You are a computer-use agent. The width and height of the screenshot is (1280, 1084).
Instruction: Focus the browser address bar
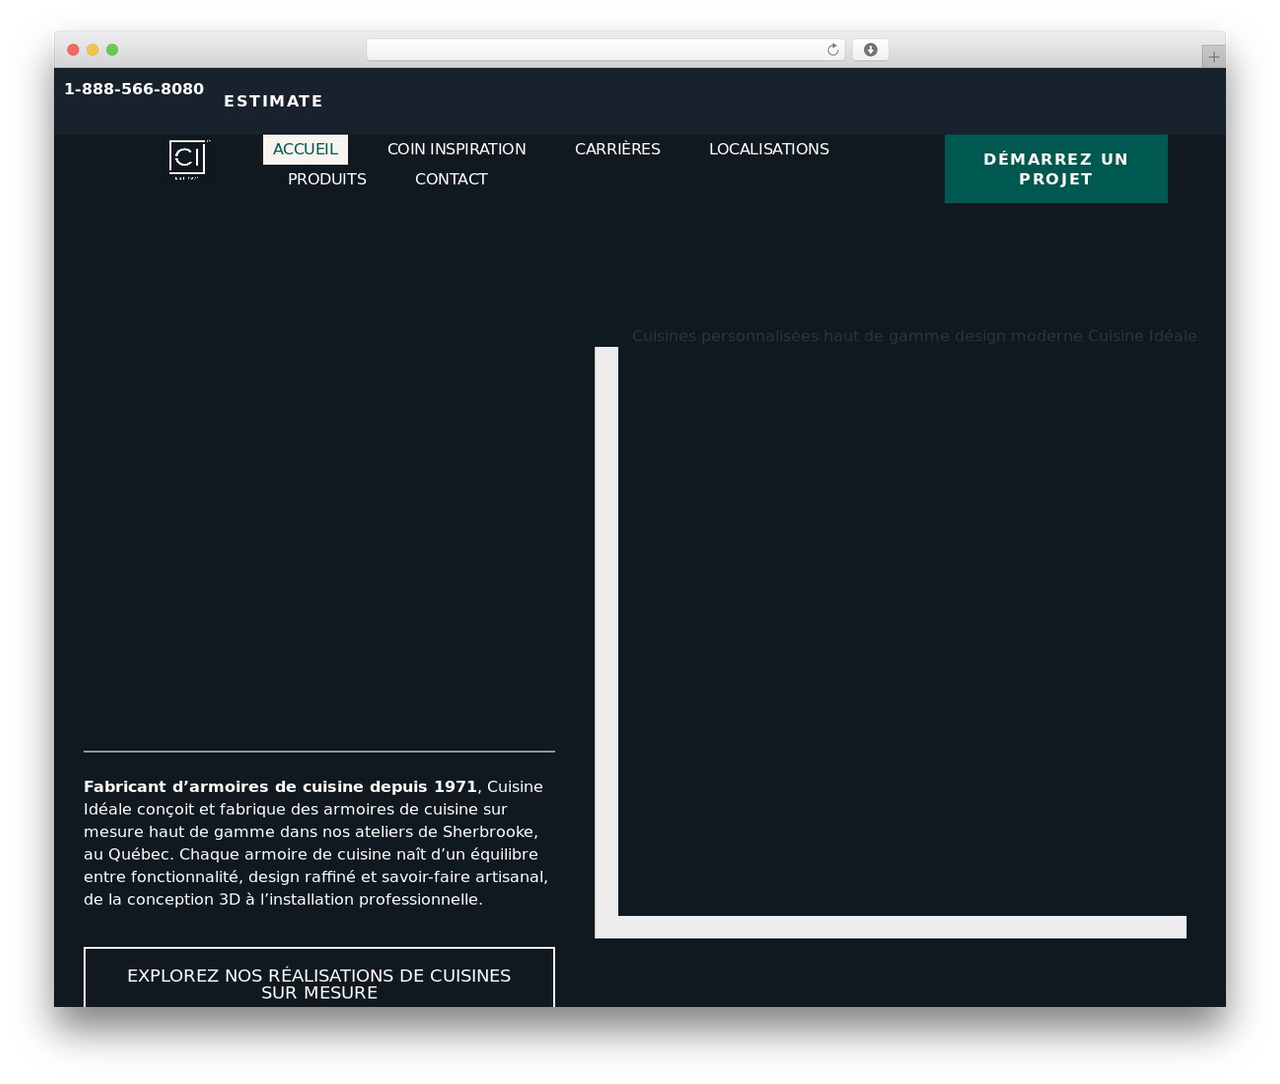pyautogui.click(x=605, y=50)
